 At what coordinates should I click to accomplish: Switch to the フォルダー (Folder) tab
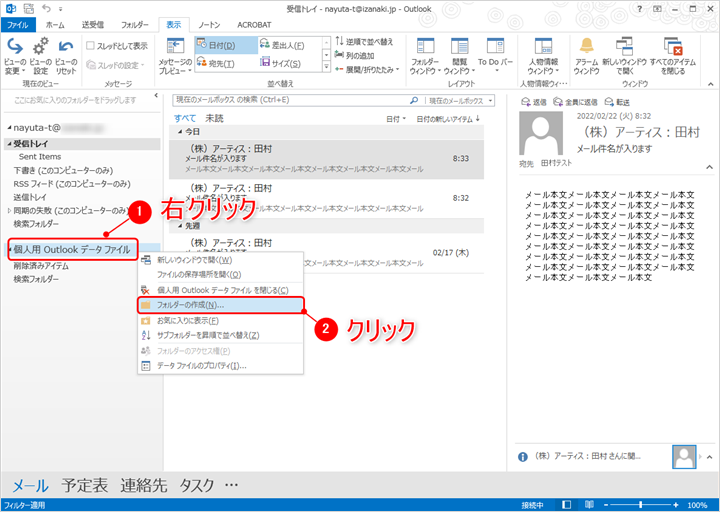135,25
